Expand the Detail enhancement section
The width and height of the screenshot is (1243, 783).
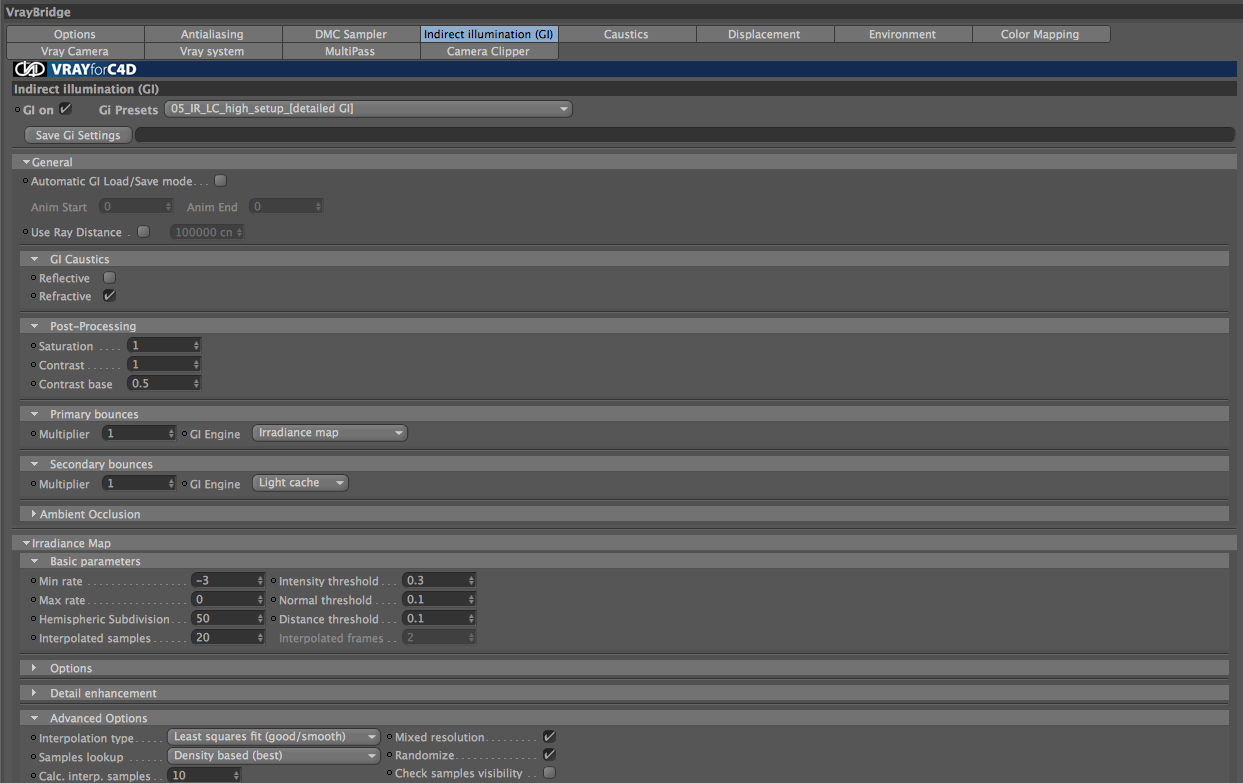coord(35,693)
